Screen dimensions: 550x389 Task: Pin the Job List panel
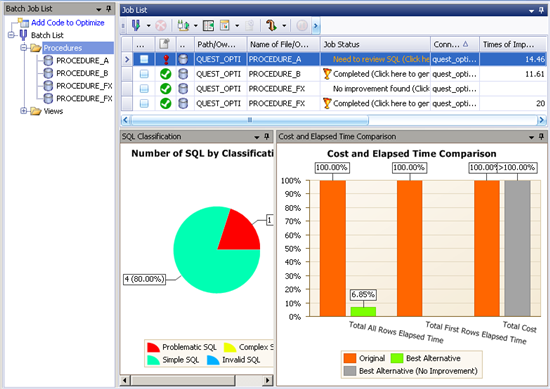tap(541, 10)
